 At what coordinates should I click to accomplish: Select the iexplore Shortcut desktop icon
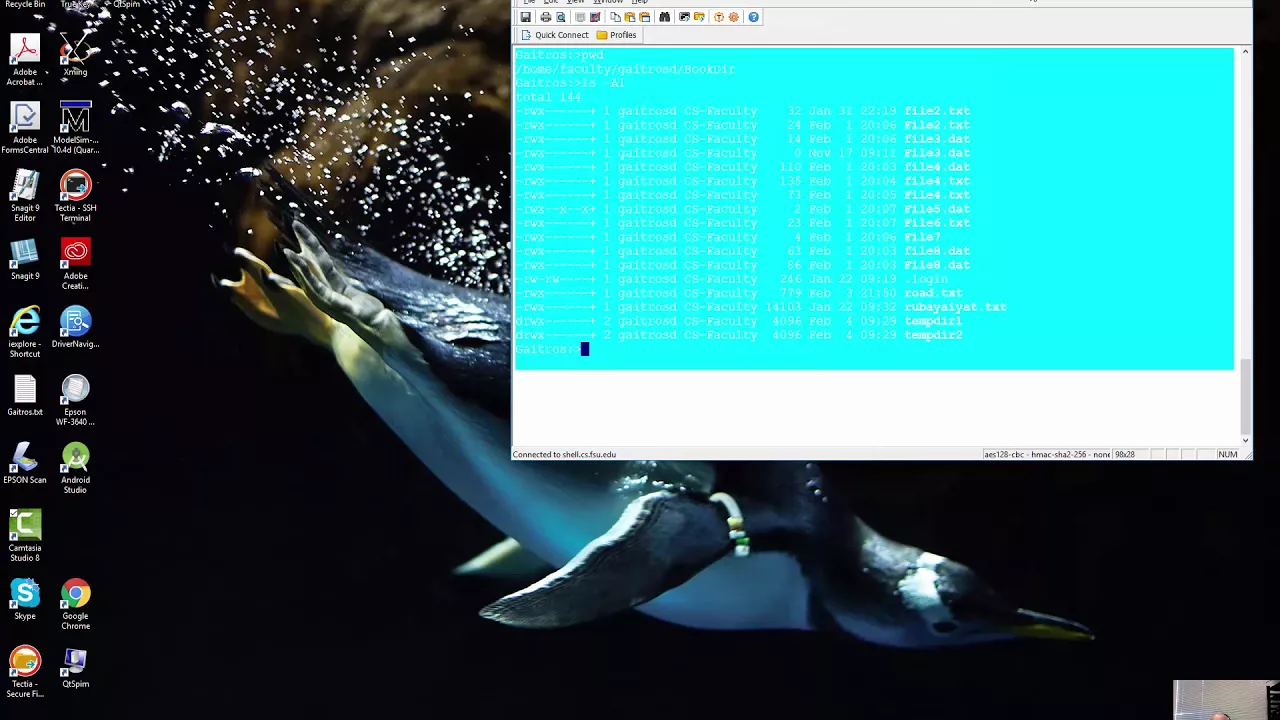coord(25,331)
